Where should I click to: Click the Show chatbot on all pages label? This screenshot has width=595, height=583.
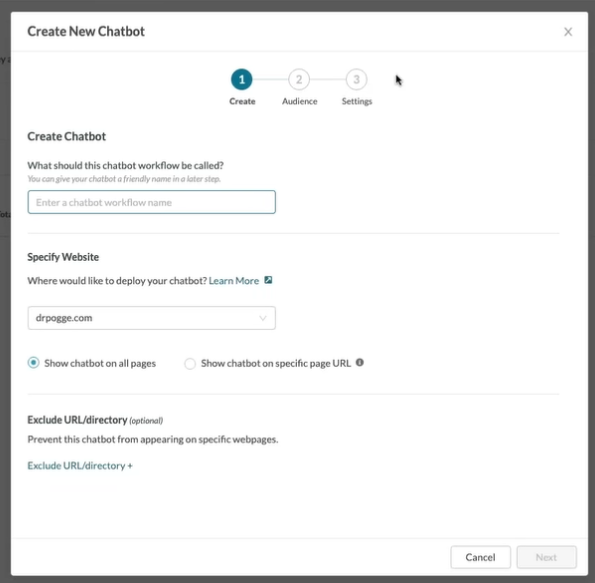pyautogui.click(x=100, y=363)
